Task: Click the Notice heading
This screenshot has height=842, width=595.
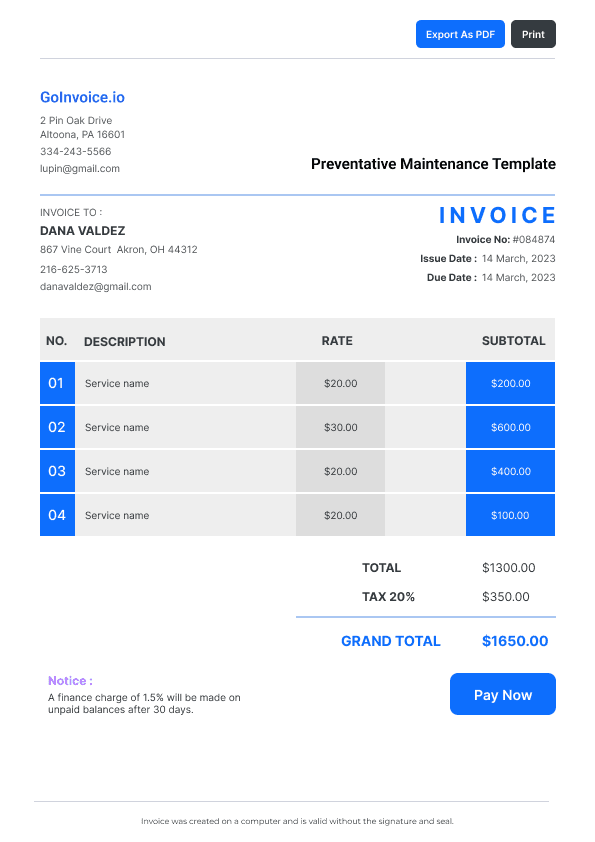Action: point(70,681)
